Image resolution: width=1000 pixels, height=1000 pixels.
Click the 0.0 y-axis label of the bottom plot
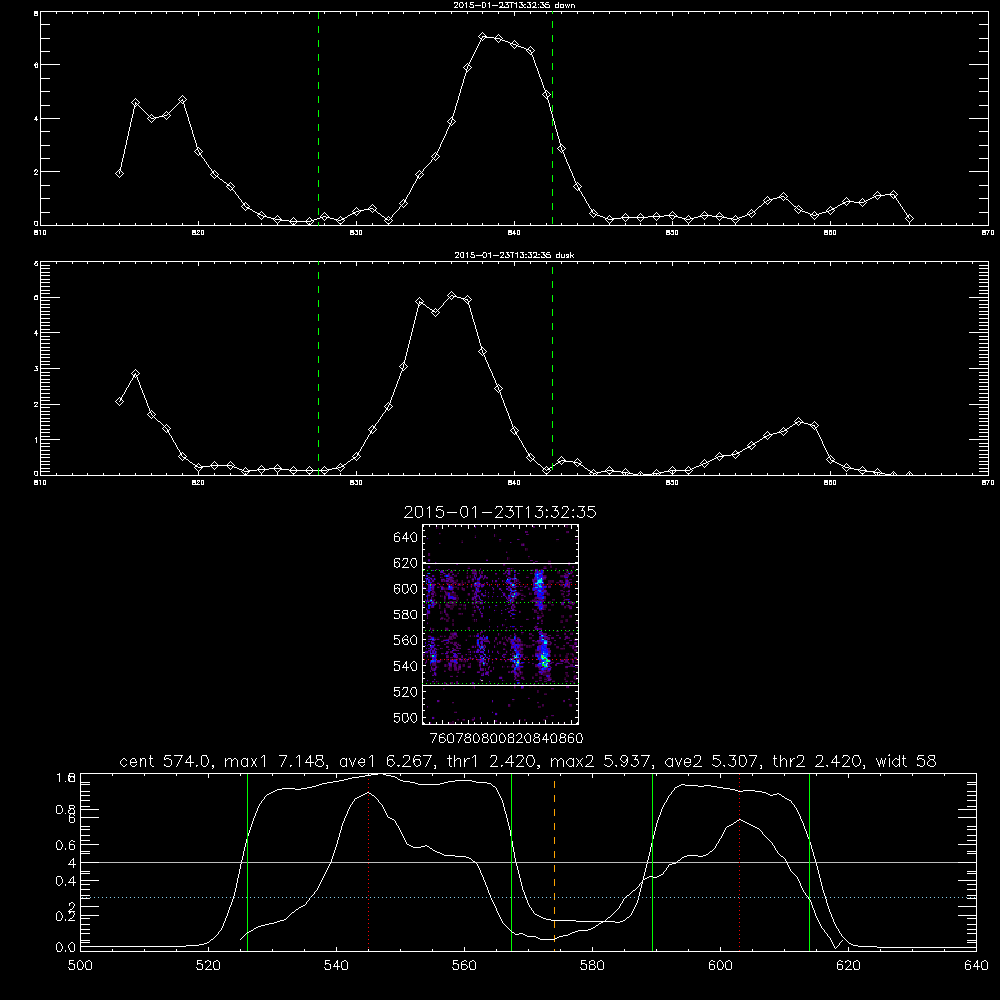(x=66, y=948)
